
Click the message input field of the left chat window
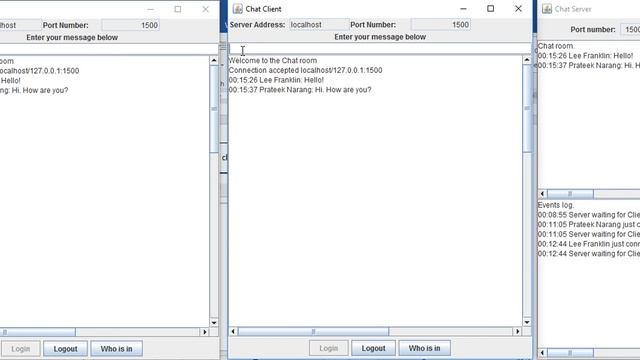point(109,49)
